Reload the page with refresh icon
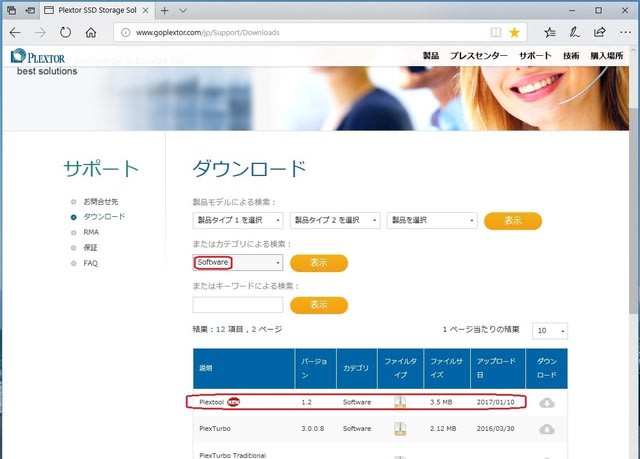 (65, 33)
